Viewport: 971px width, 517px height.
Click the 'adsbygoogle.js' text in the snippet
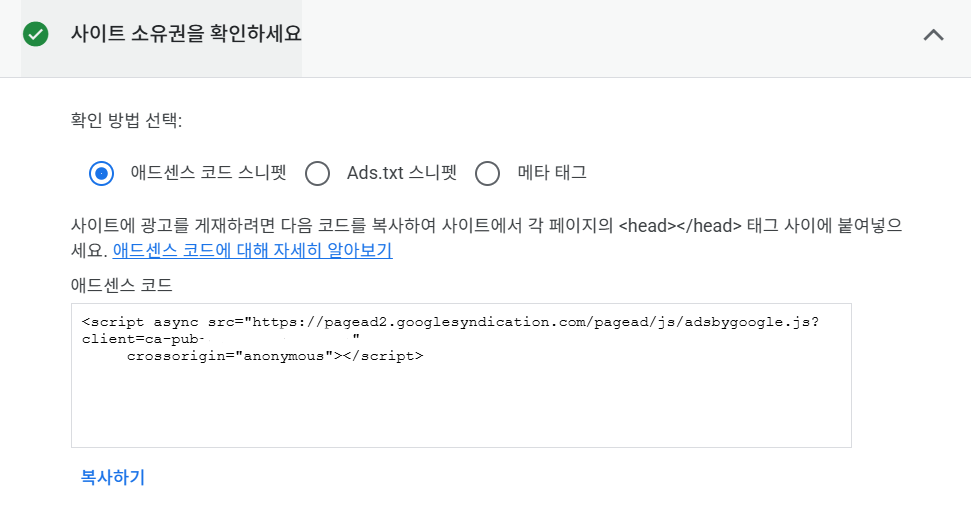(x=756, y=322)
